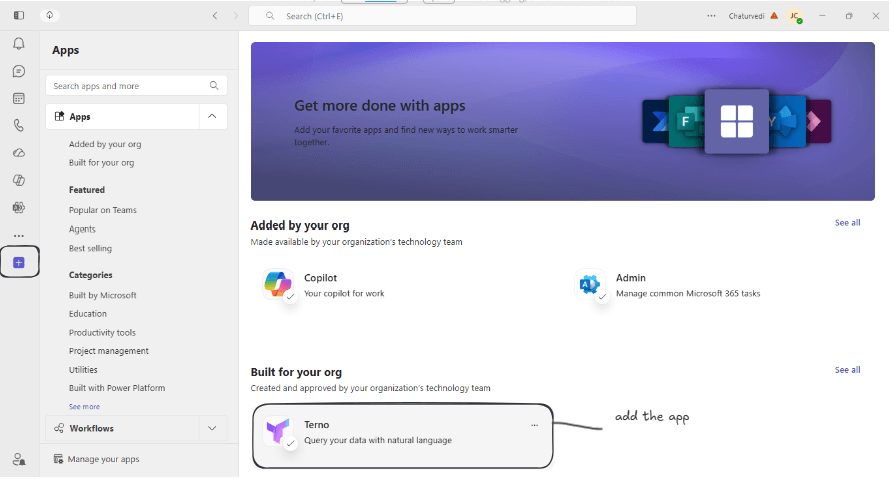Open the Copilot app title
The width and height of the screenshot is (893, 479).
pyautogui.click(x=320, y=278)
